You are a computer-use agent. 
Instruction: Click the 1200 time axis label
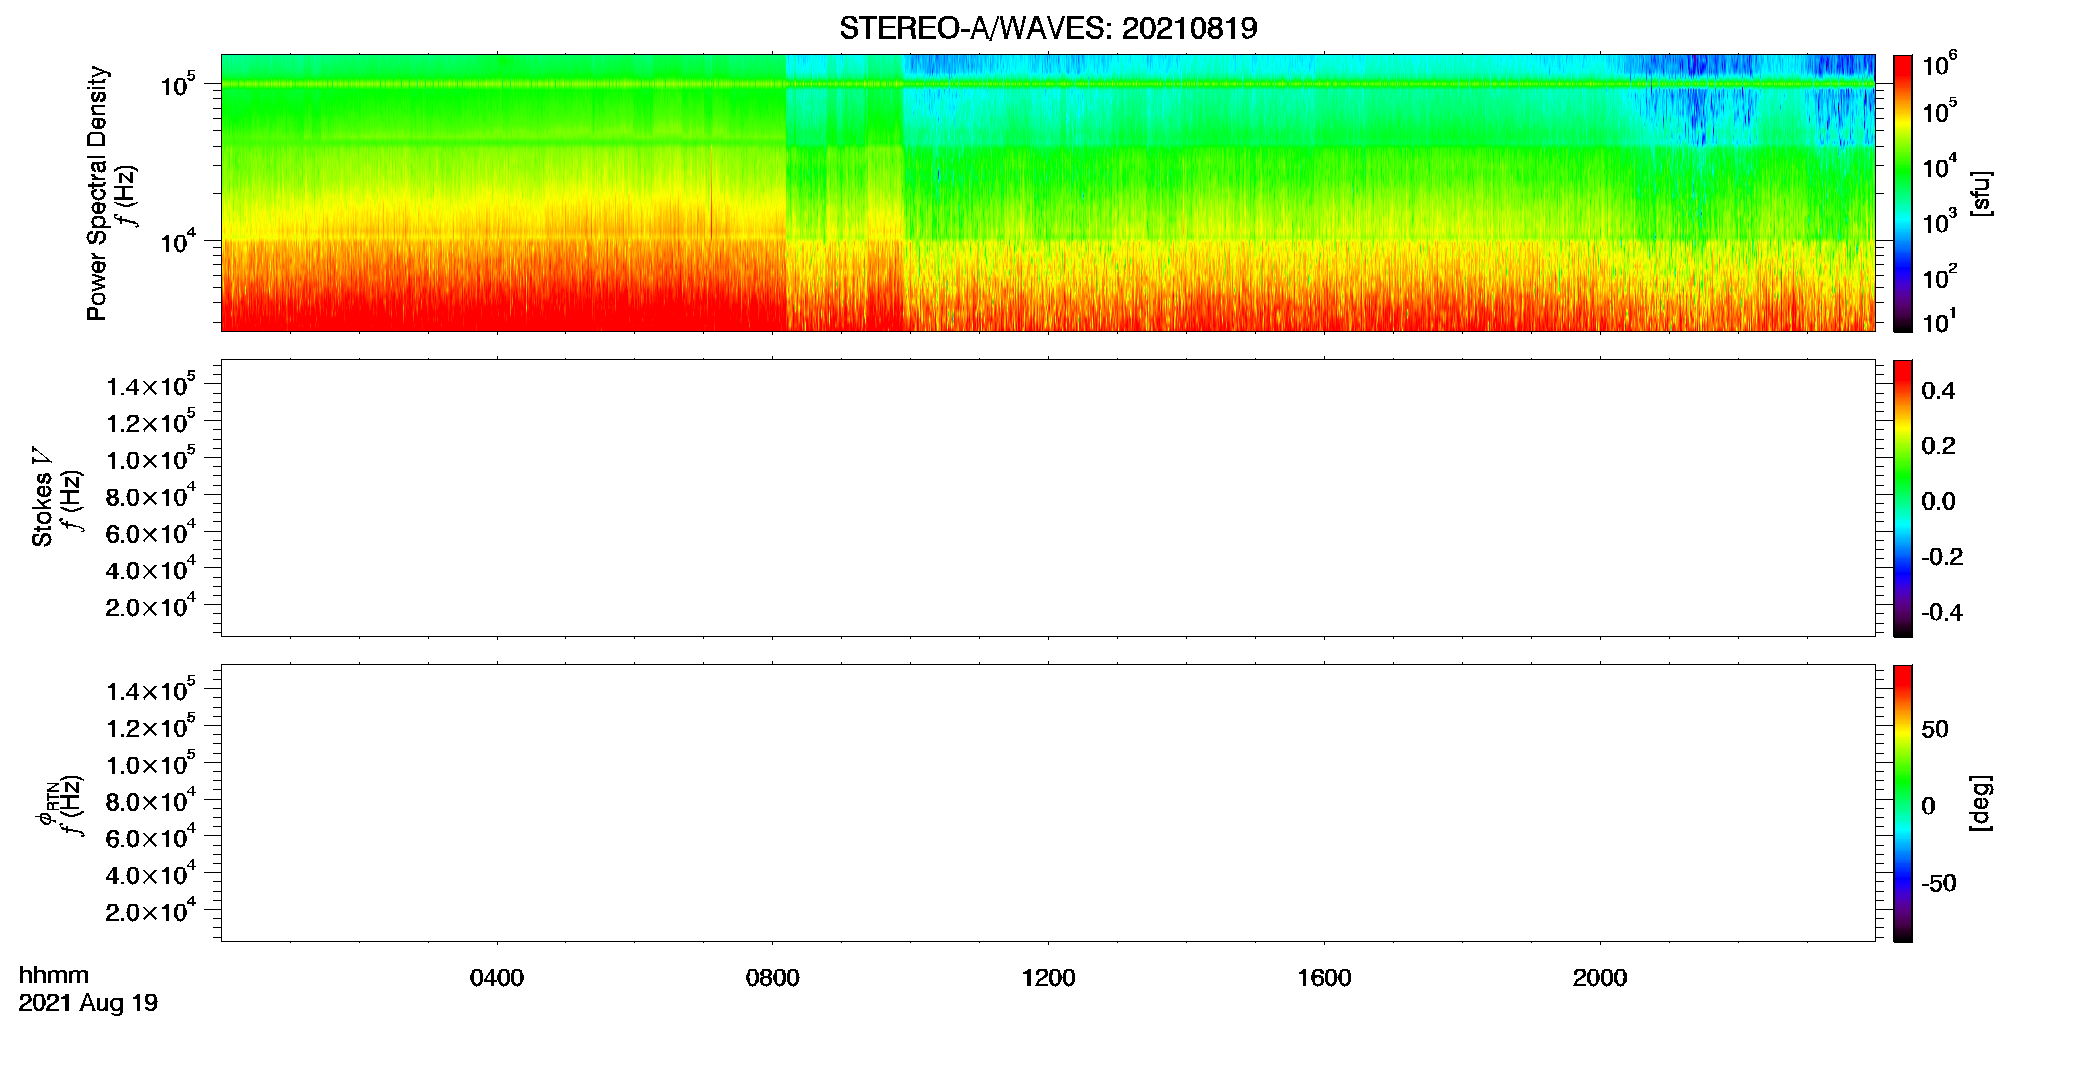(1048, 978)
